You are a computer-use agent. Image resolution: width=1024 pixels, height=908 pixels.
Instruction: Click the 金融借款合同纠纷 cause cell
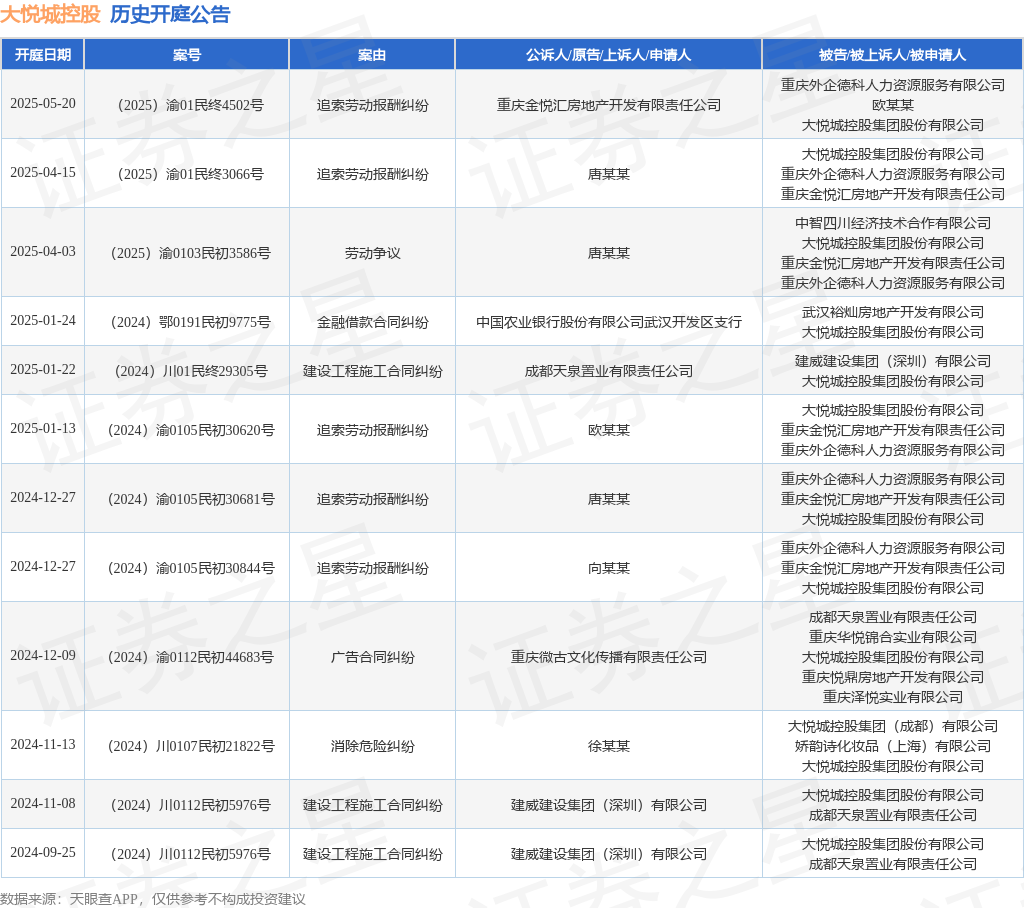point(372,322)
